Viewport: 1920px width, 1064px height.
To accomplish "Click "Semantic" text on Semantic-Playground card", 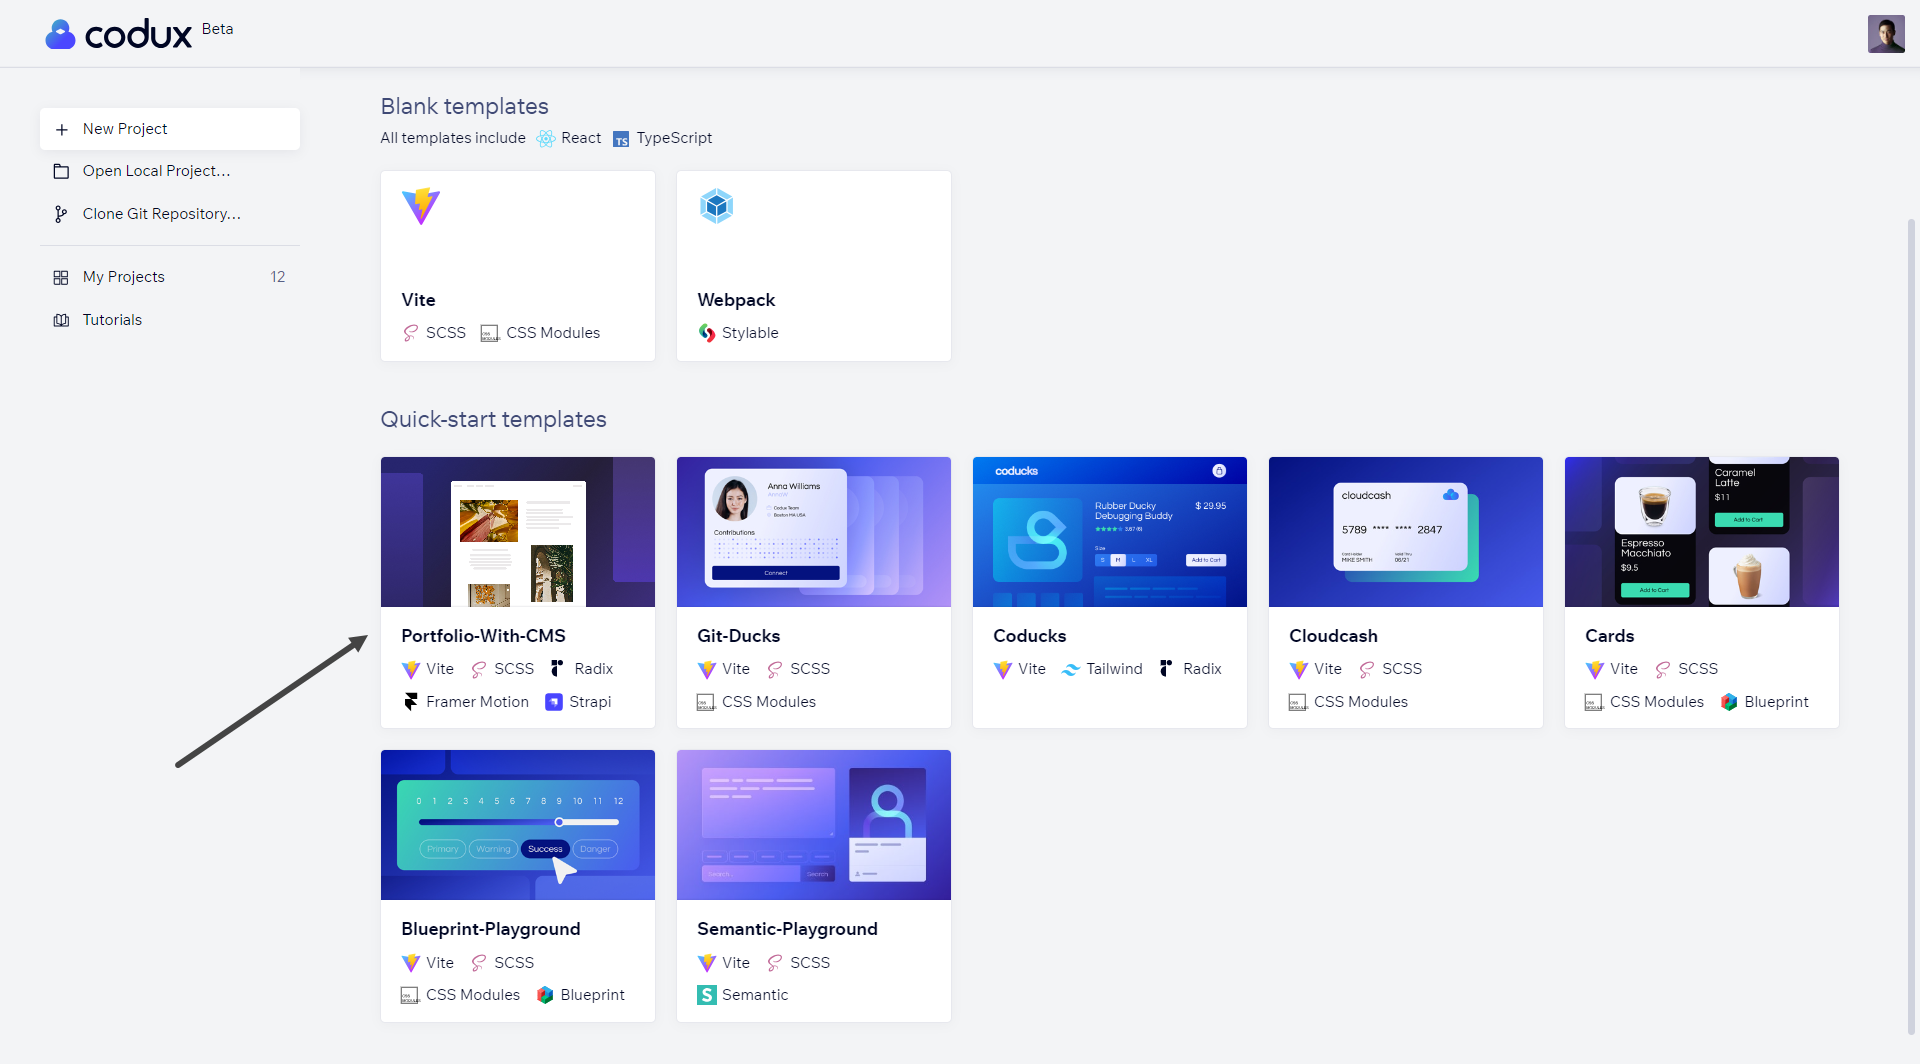I will [x=755, y=995].
